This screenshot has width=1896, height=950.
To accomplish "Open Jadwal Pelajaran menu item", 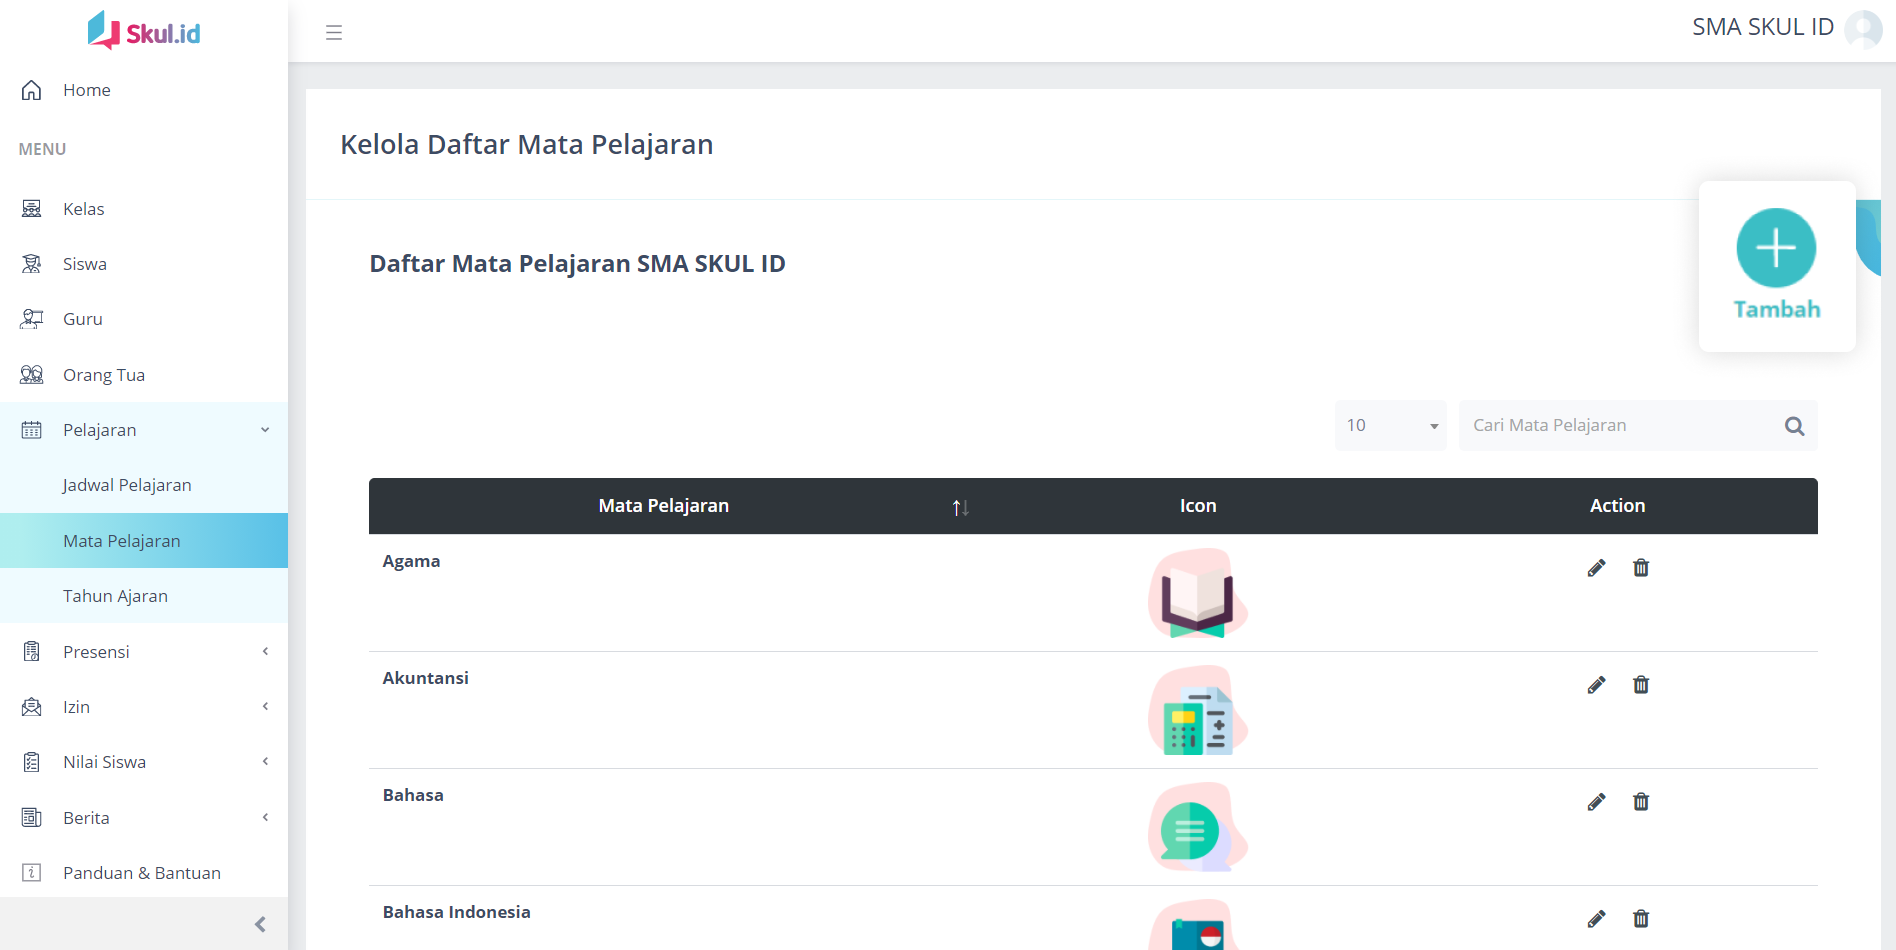I will pyautogui.click(x=127, y=485).
